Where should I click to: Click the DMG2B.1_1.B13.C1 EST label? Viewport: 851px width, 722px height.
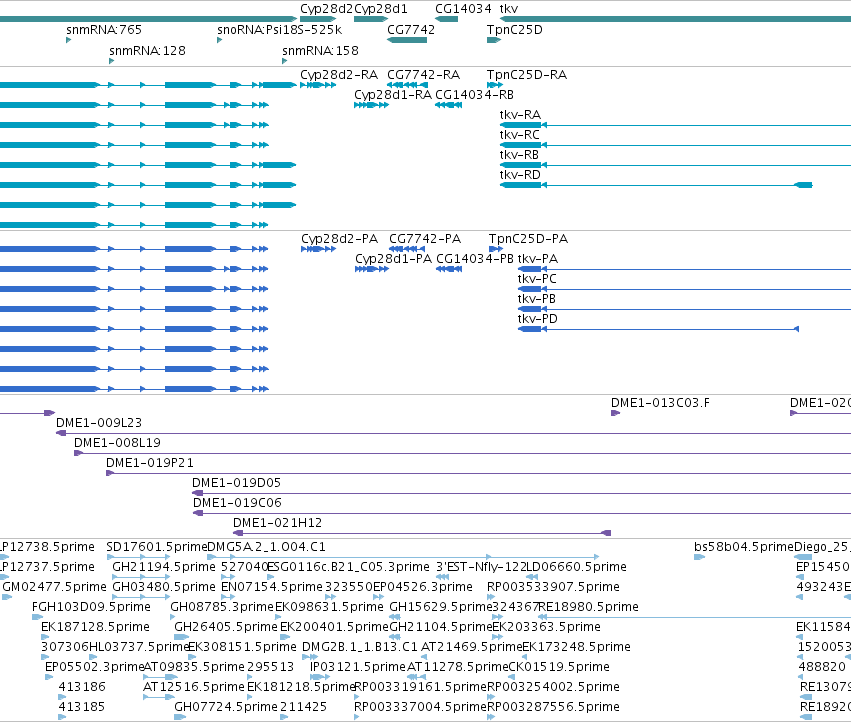(360, 648)
